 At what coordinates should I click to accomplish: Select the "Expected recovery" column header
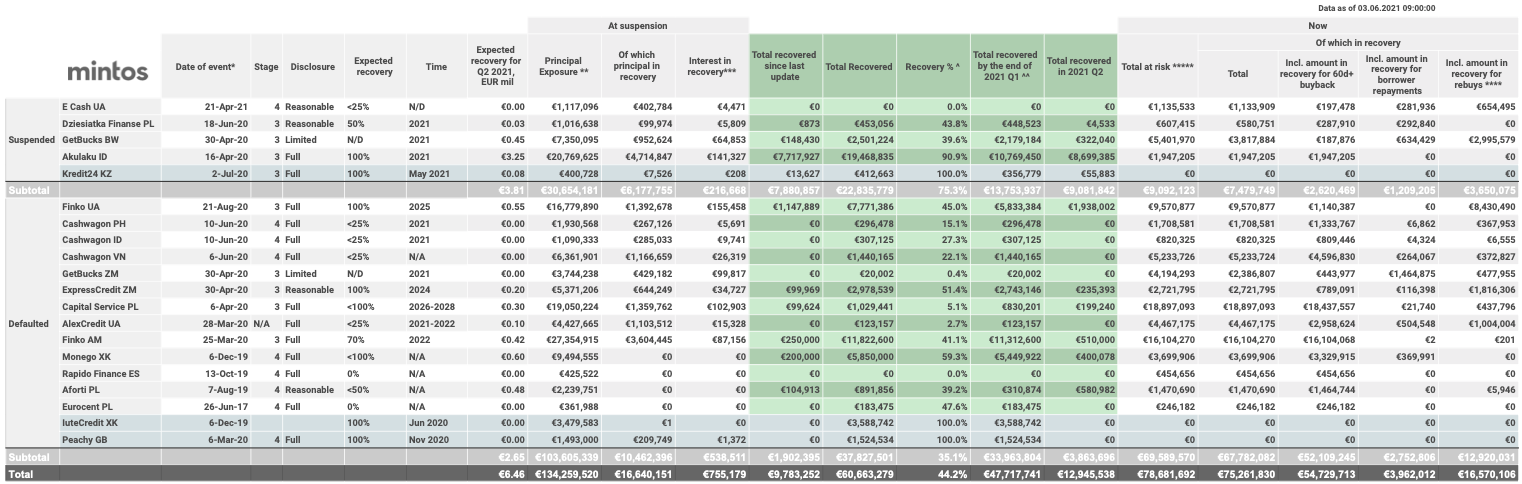[373, 66]
